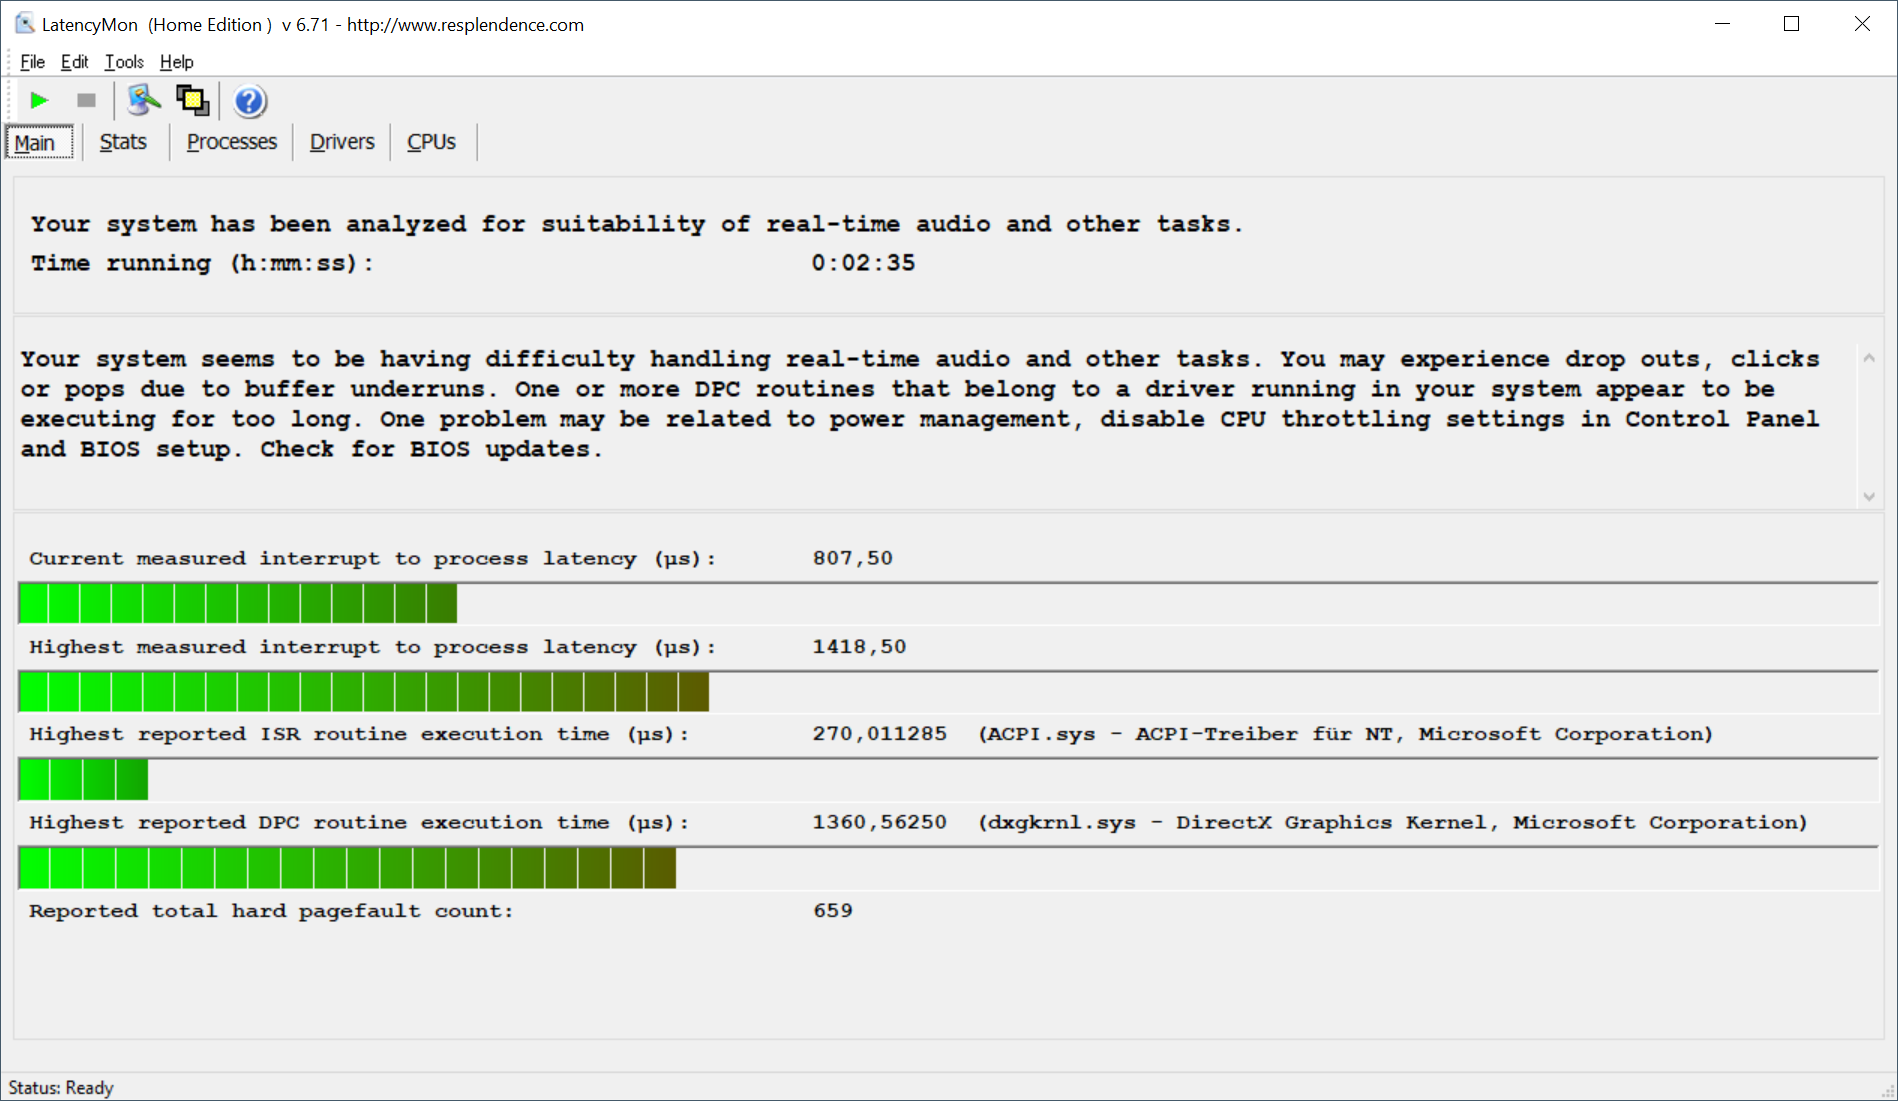The height and width of the screenshot is (1101, 1898).
Task: Click the gray stop monitoring icon
Action: 87,101
